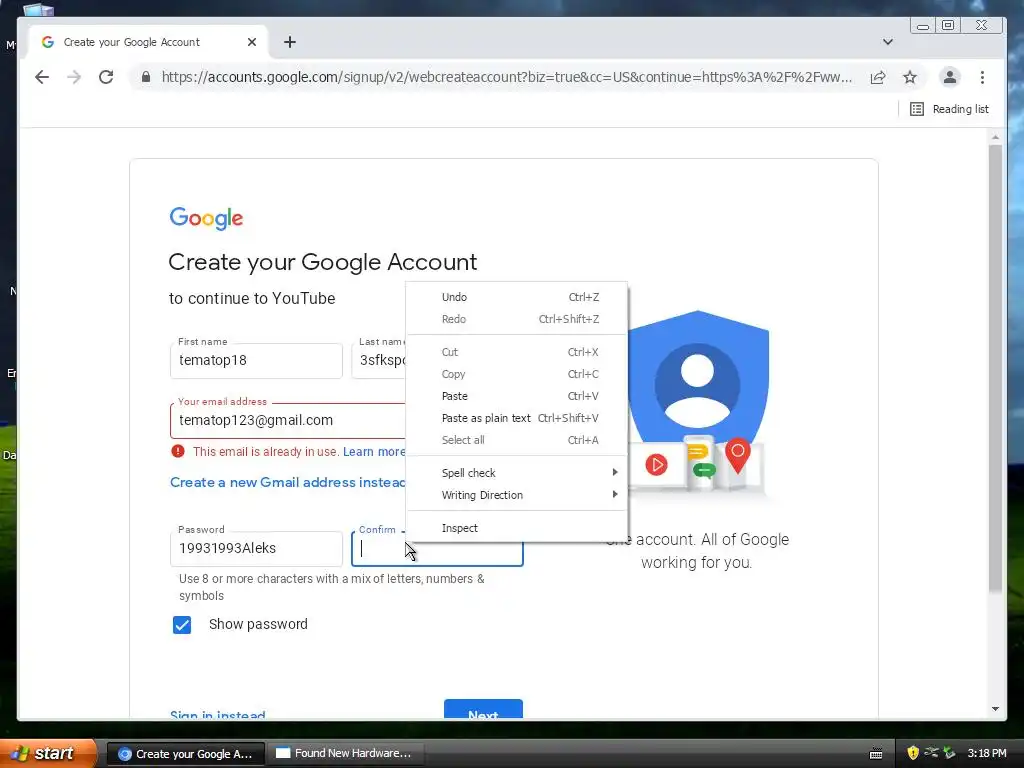This screenshot has height=768, width=1024.
Task: Click the browser address bar URL
Action: click(x=506, y=77)
